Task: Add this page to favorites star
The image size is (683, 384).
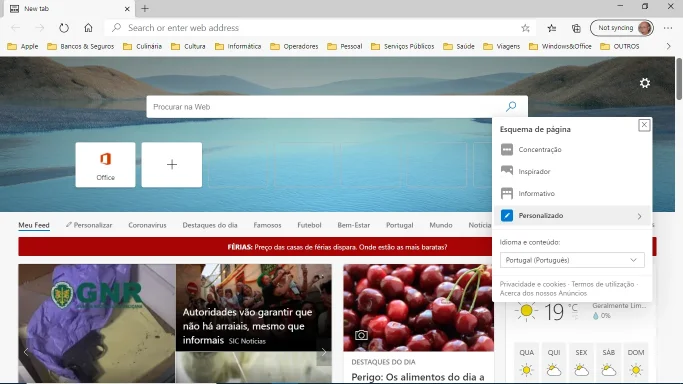Action: pyautogui.click(x=525, y=28)
